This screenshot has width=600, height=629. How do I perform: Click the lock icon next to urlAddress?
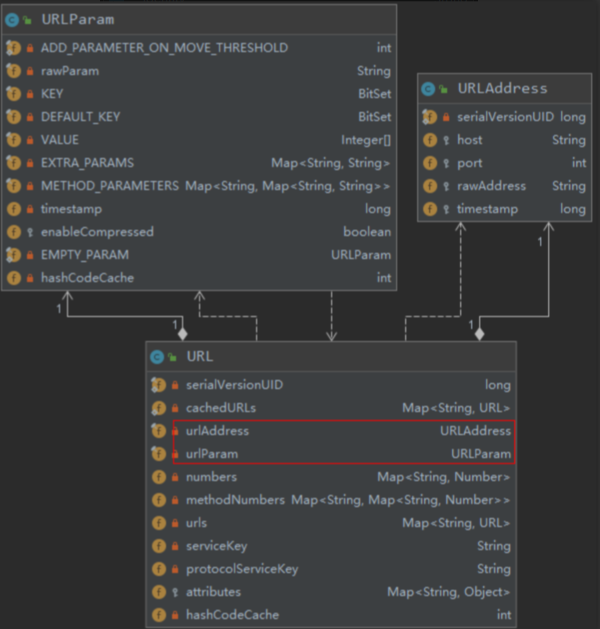174,431
